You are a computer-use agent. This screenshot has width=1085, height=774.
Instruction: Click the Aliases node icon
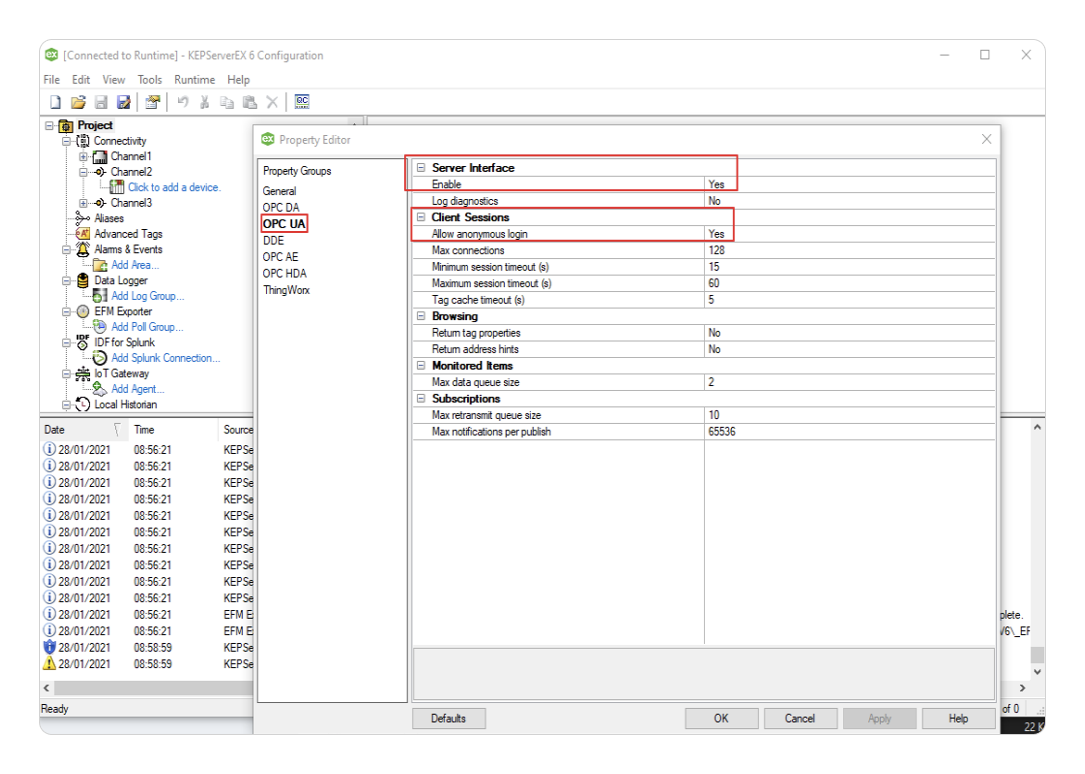coord(83,218)
